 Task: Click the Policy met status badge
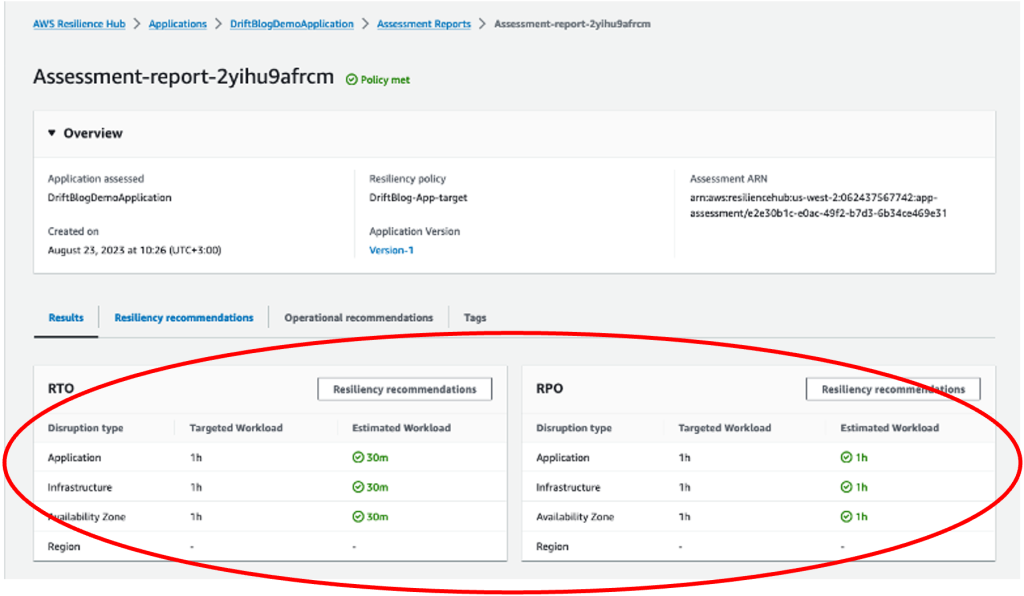(x=378, y=80)
